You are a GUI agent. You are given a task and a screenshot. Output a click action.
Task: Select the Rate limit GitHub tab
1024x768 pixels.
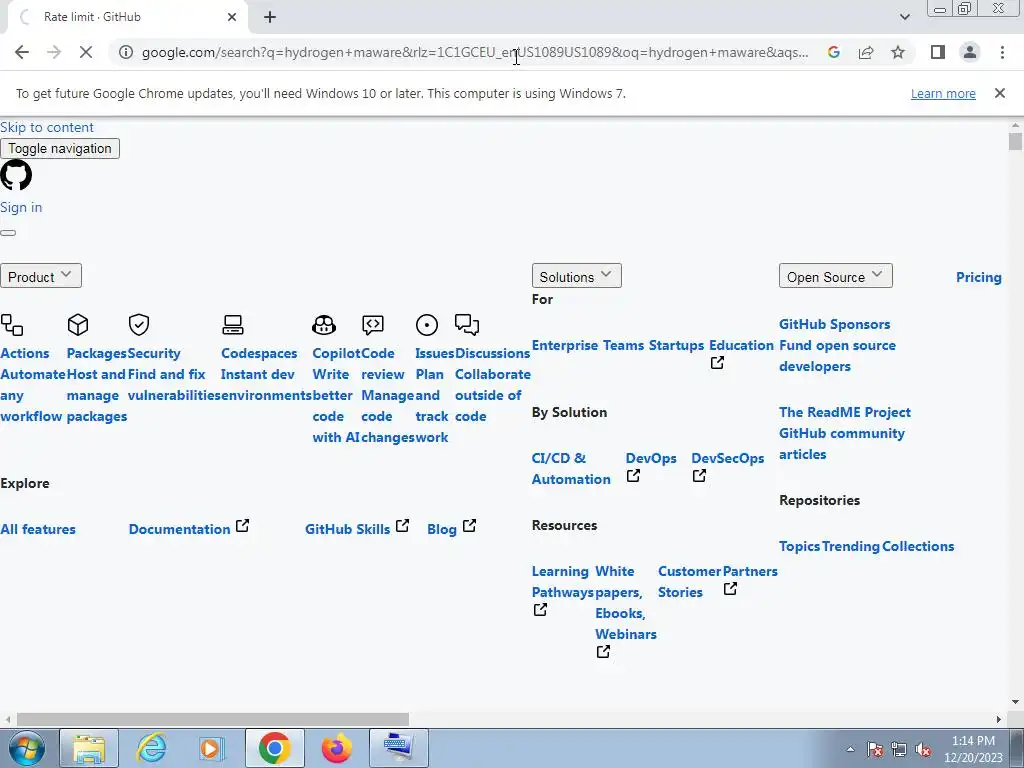click(x=127, y=17)
